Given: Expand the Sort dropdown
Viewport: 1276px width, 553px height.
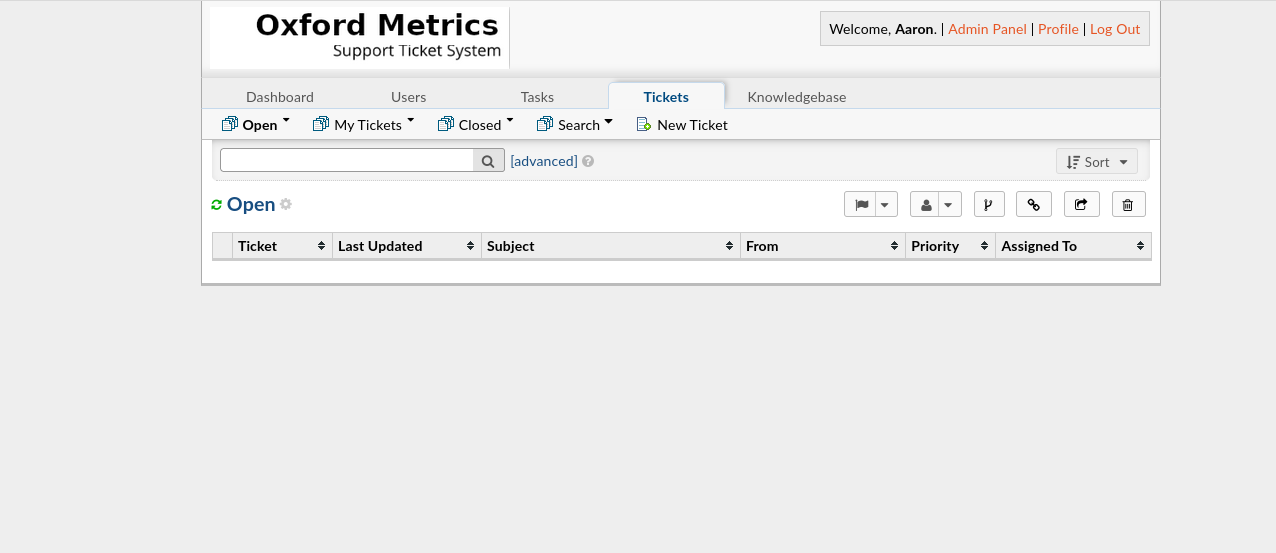Looking at the screenshot, I should (x=1096, y=162).
